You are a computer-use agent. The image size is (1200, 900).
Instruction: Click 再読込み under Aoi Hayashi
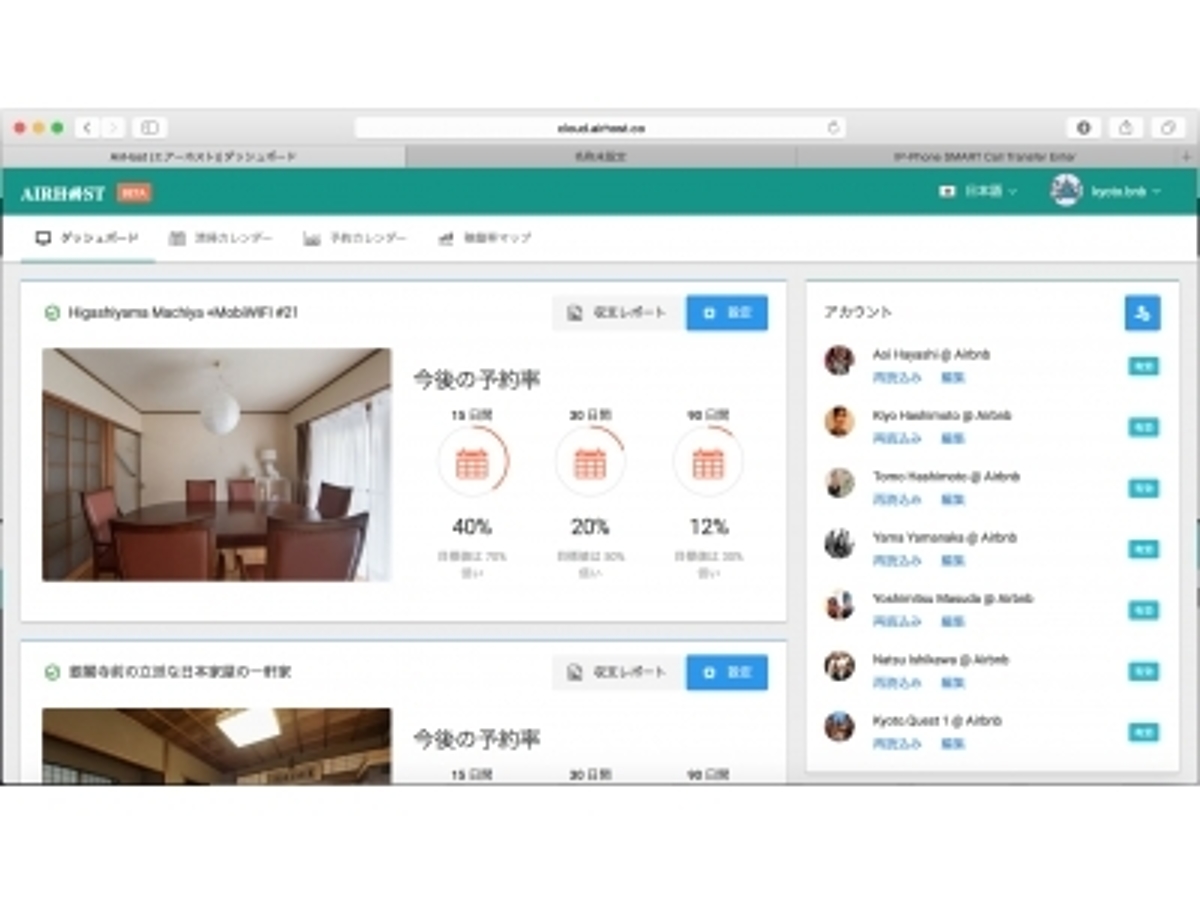(x=897, y=378)
